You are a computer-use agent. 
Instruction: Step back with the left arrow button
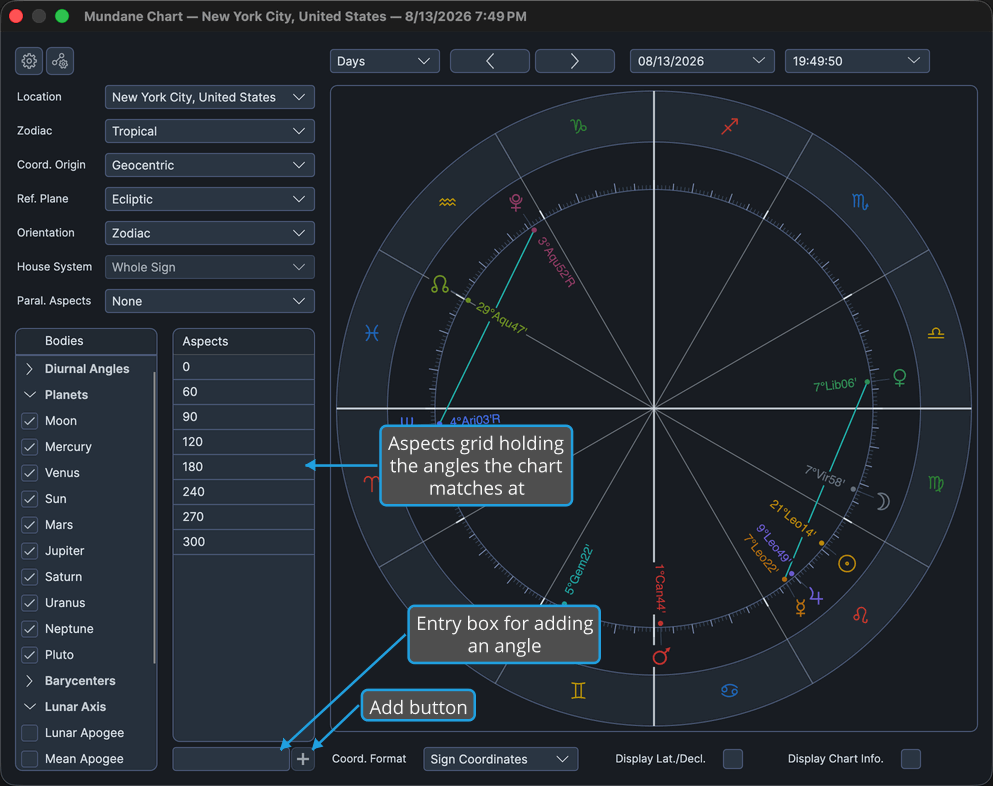490,61
